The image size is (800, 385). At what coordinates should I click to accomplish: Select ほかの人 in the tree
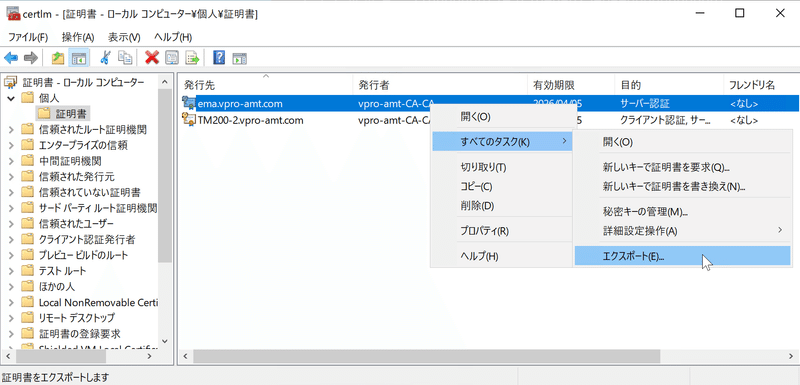tap(57, 287)
